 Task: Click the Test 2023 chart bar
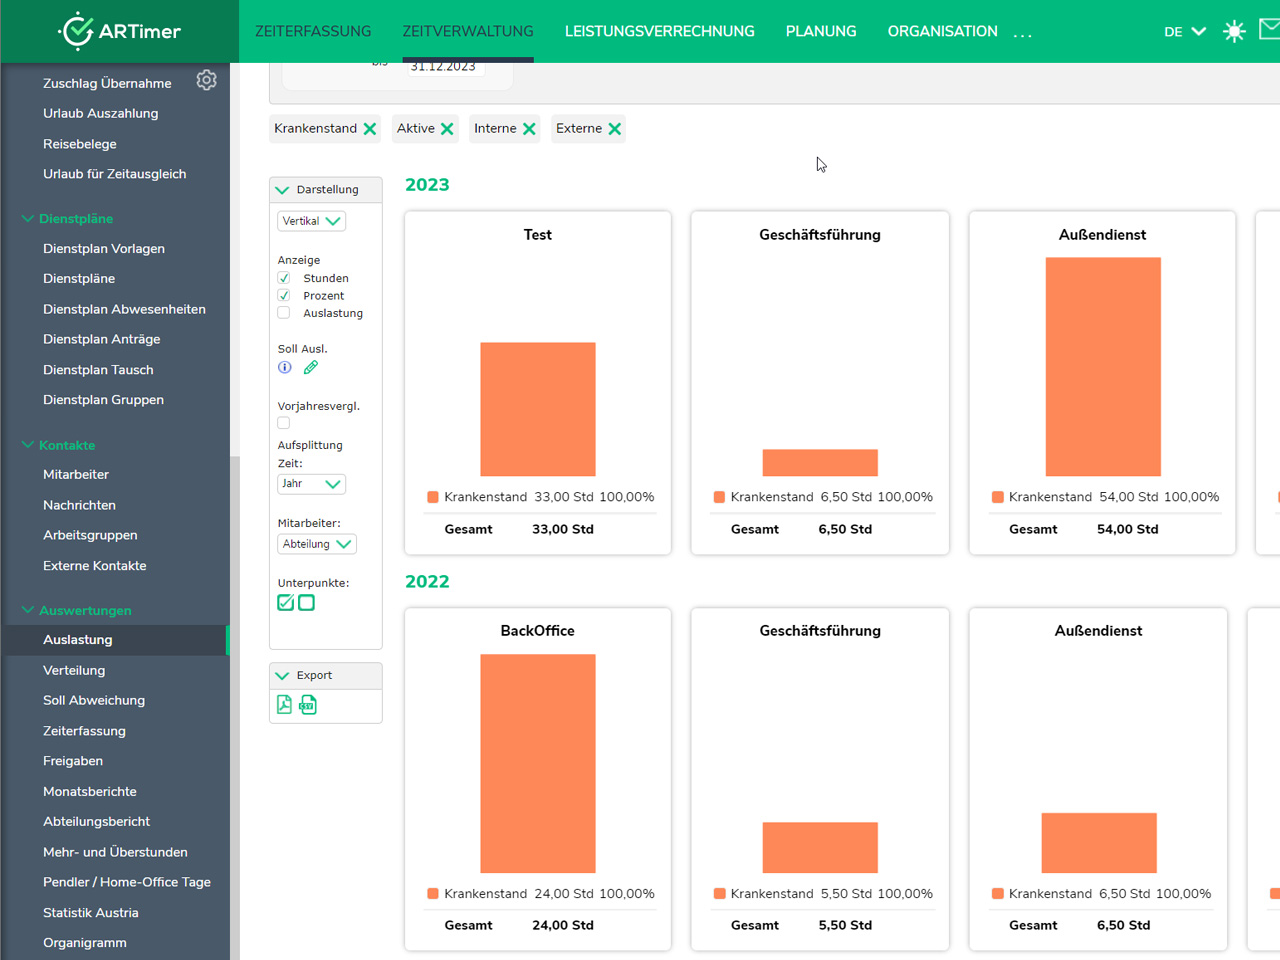[x=538, y=409]
